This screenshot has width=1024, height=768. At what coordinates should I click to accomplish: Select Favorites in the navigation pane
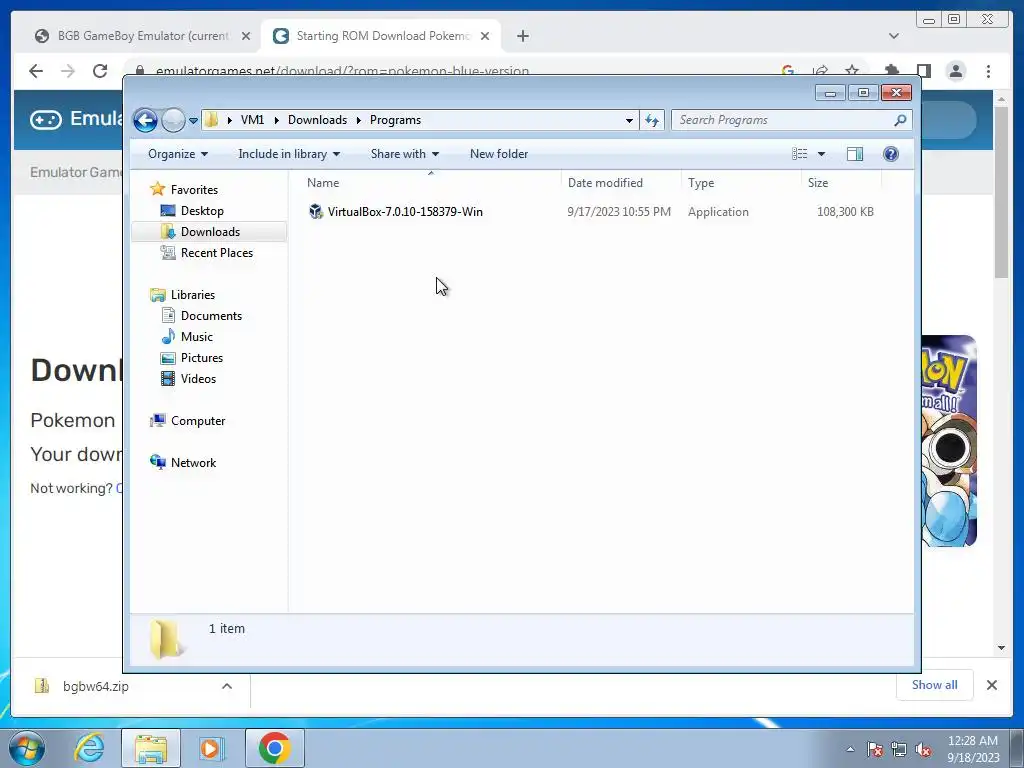[194, 189]
